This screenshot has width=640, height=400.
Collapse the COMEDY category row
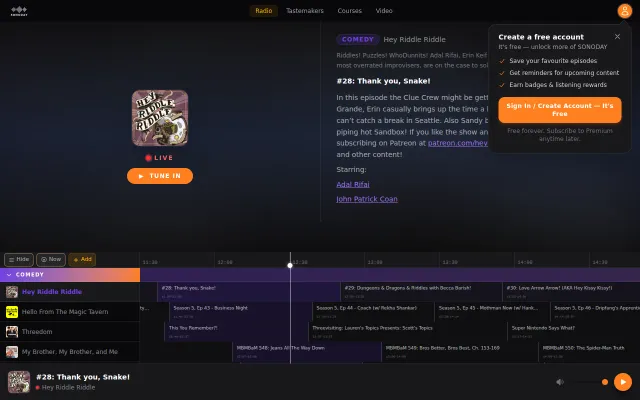pyautogui.click(x=70, y=275)
